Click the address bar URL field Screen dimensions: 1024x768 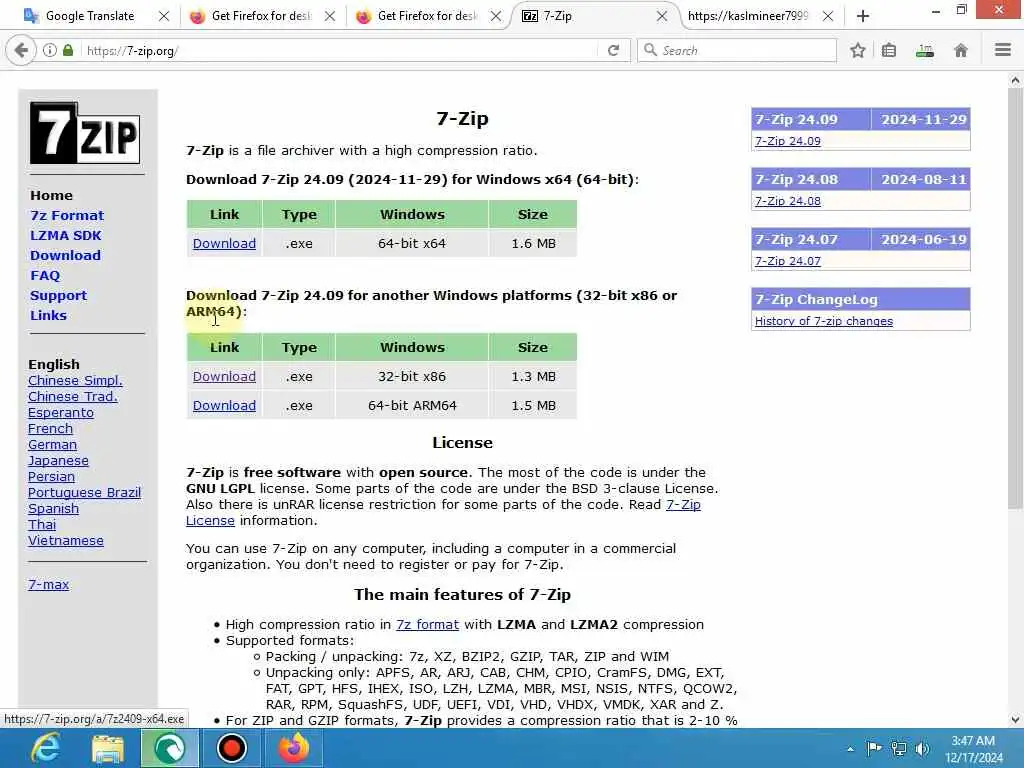pyautogui.click(x=340, y=50)
